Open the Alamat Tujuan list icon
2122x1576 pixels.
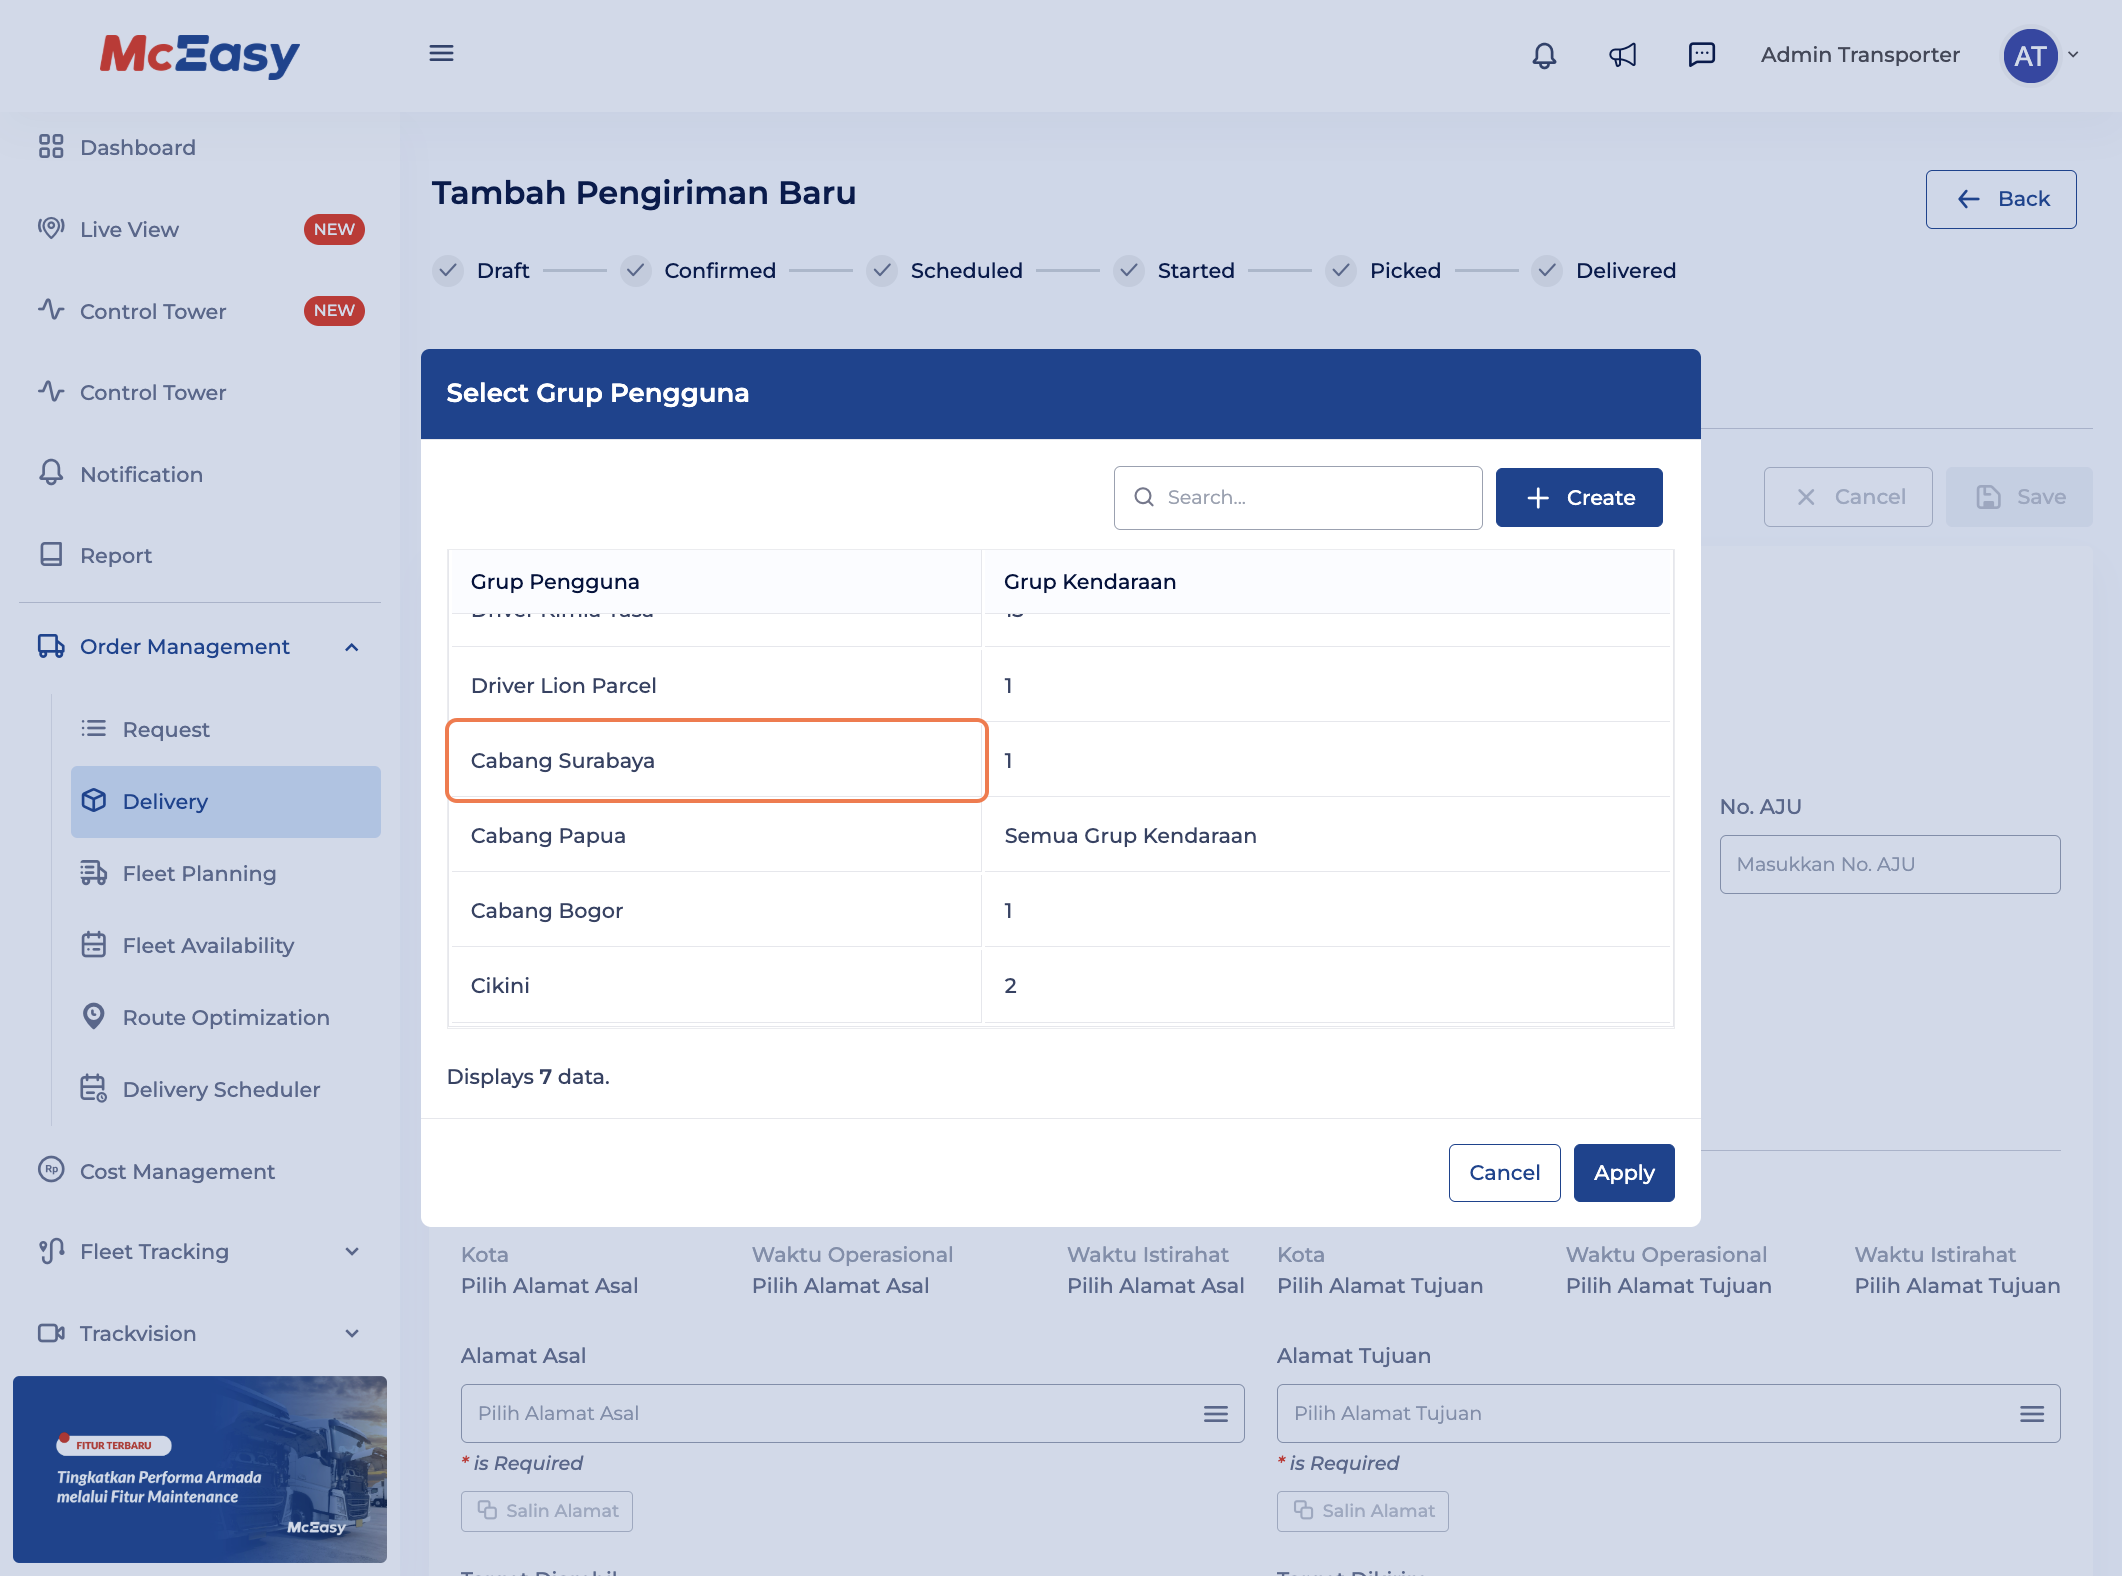pyautogui.click(x=2031, y=1413)
